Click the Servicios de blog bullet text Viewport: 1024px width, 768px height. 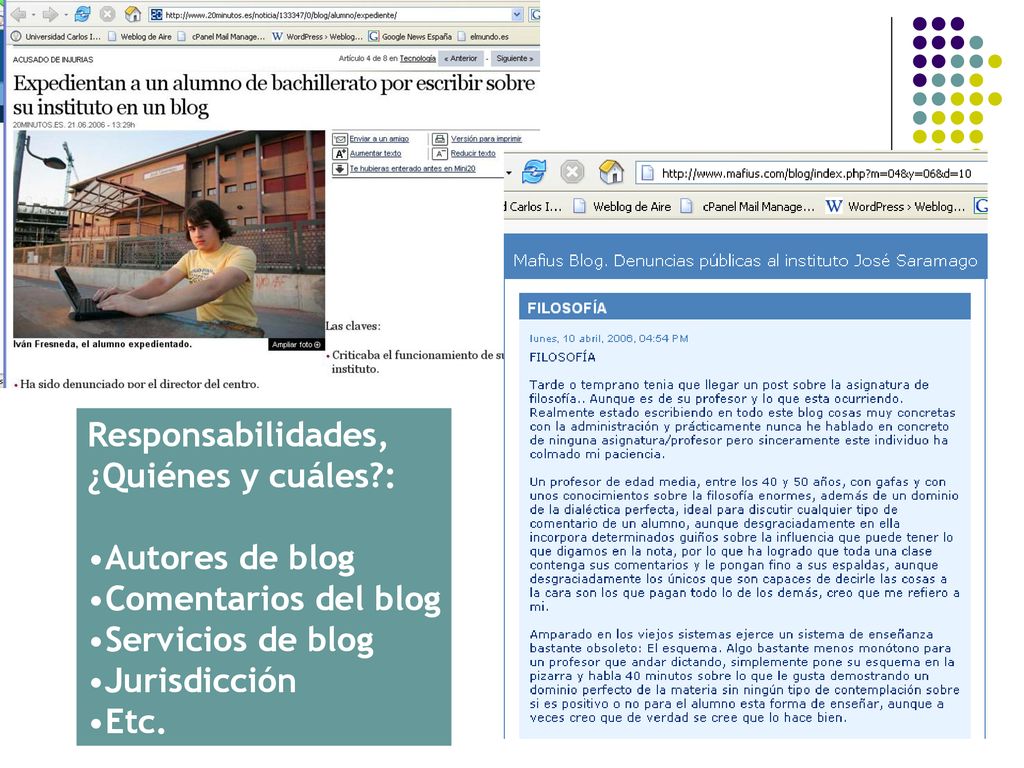click(239, 640)
